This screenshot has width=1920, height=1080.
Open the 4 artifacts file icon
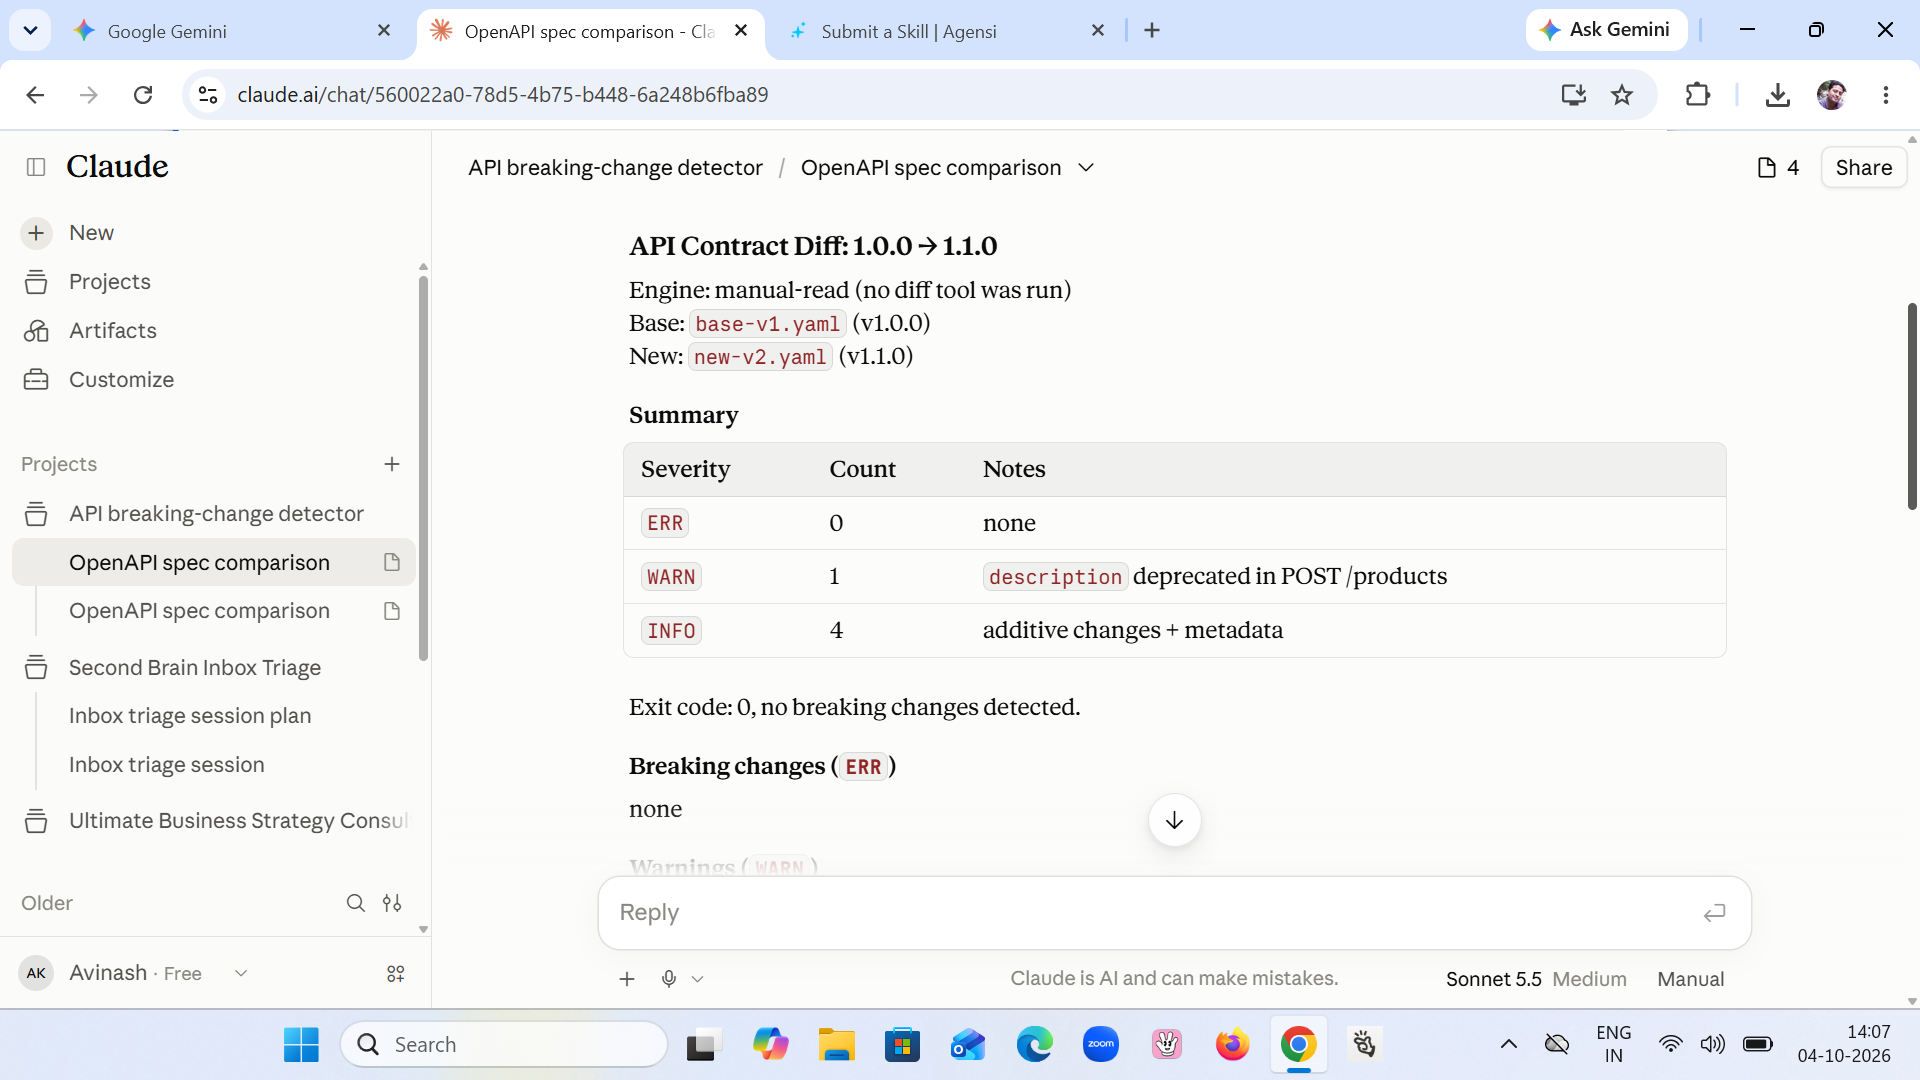coord(1779,168)
